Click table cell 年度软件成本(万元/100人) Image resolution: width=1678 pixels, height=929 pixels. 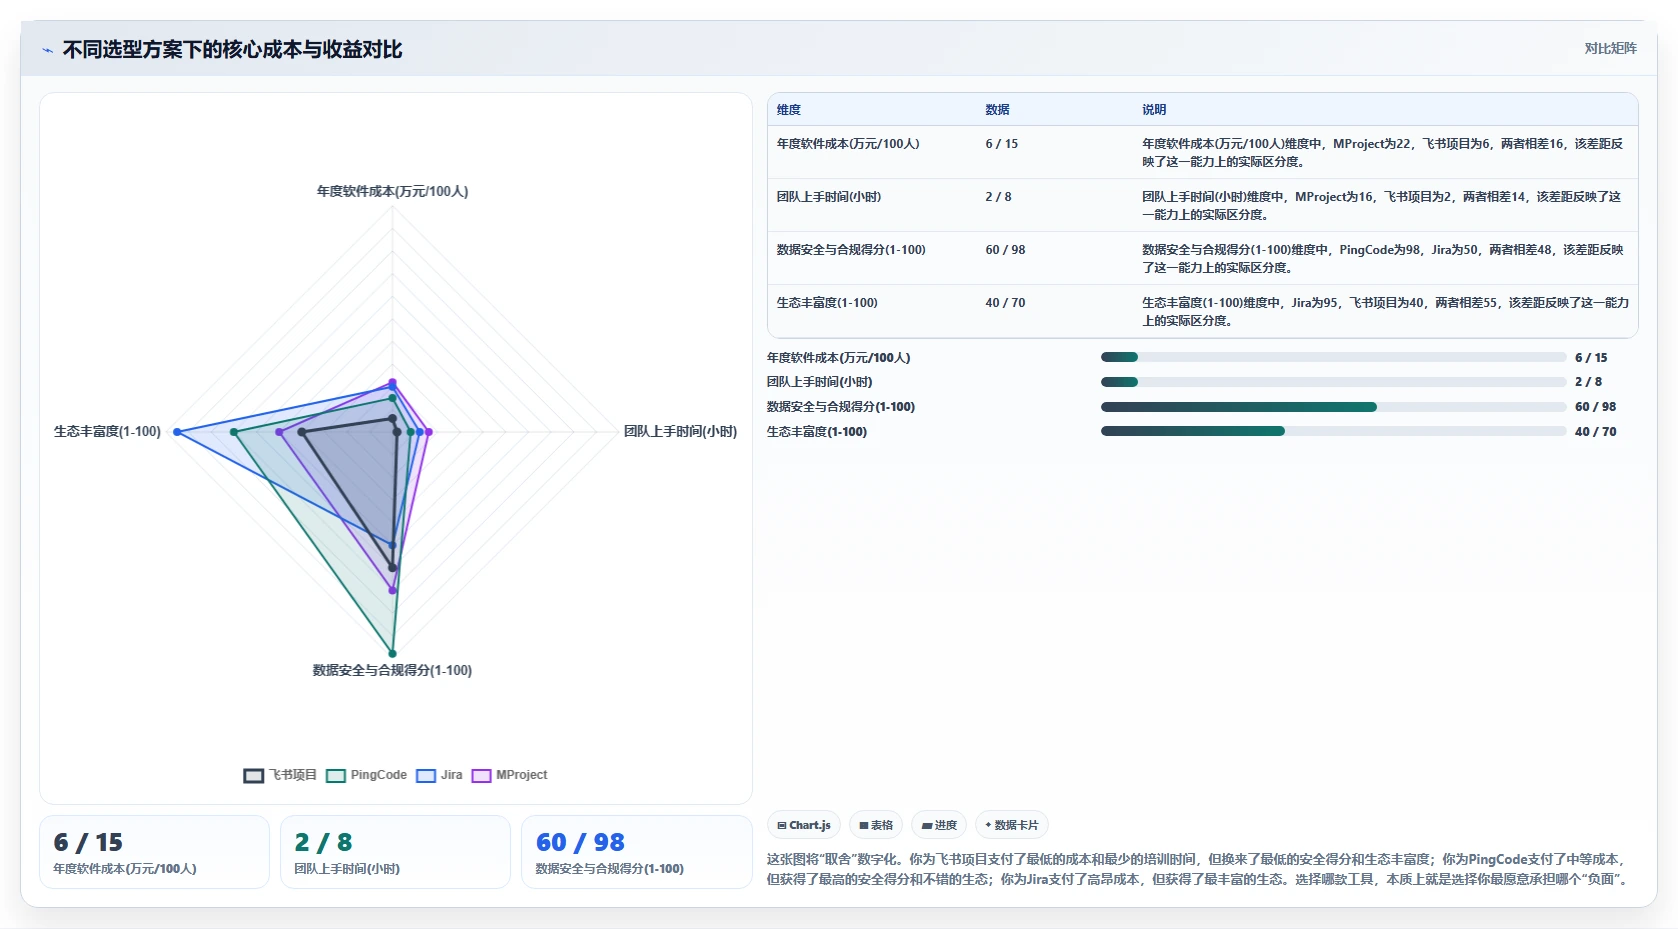point(848,144)
